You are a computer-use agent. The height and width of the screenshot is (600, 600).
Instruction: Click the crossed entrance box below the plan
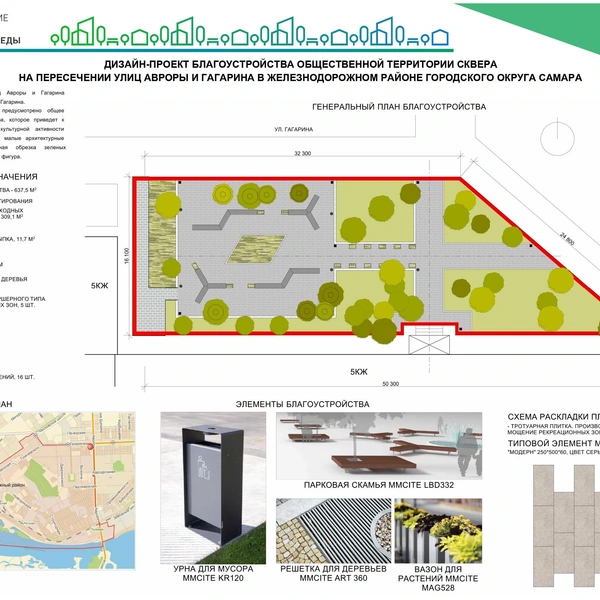click(x=429, y=345)
